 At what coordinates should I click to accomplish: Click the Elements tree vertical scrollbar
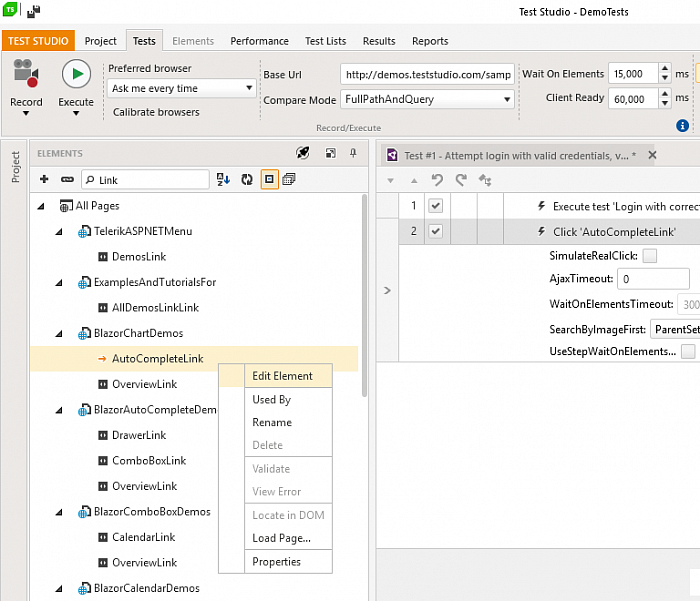(364, 296)
